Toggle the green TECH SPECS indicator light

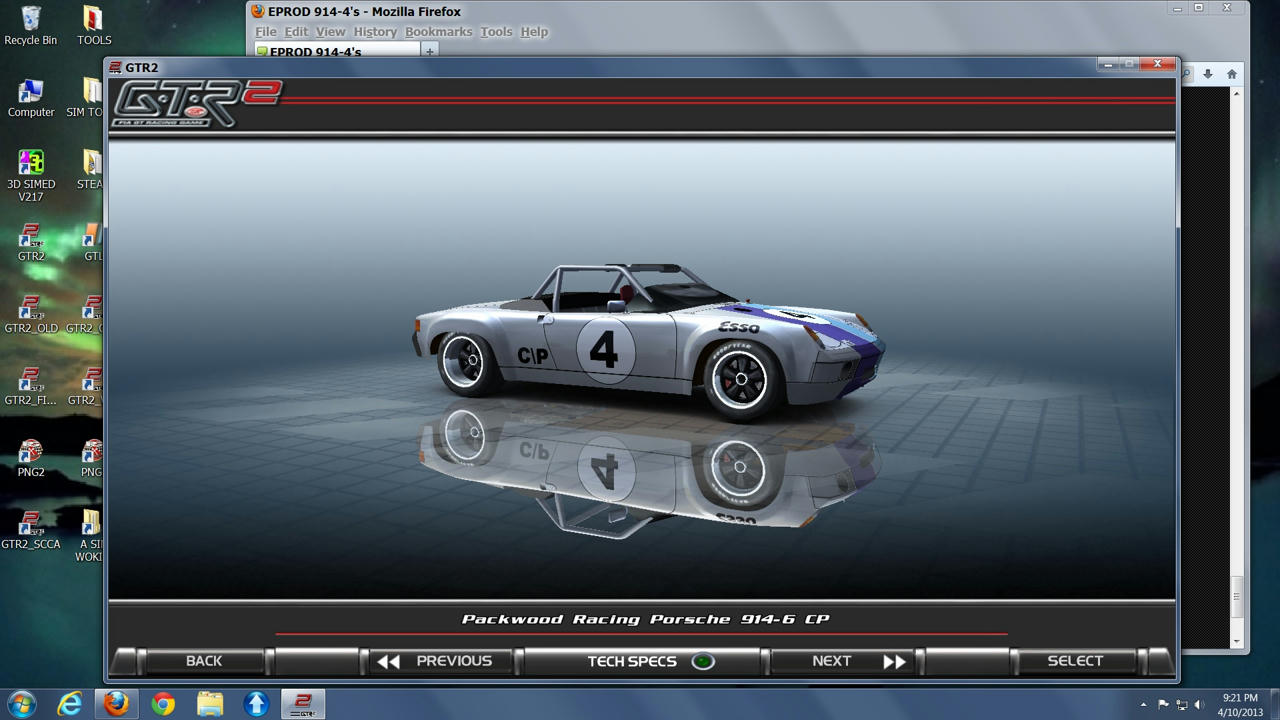pos(703,661)
